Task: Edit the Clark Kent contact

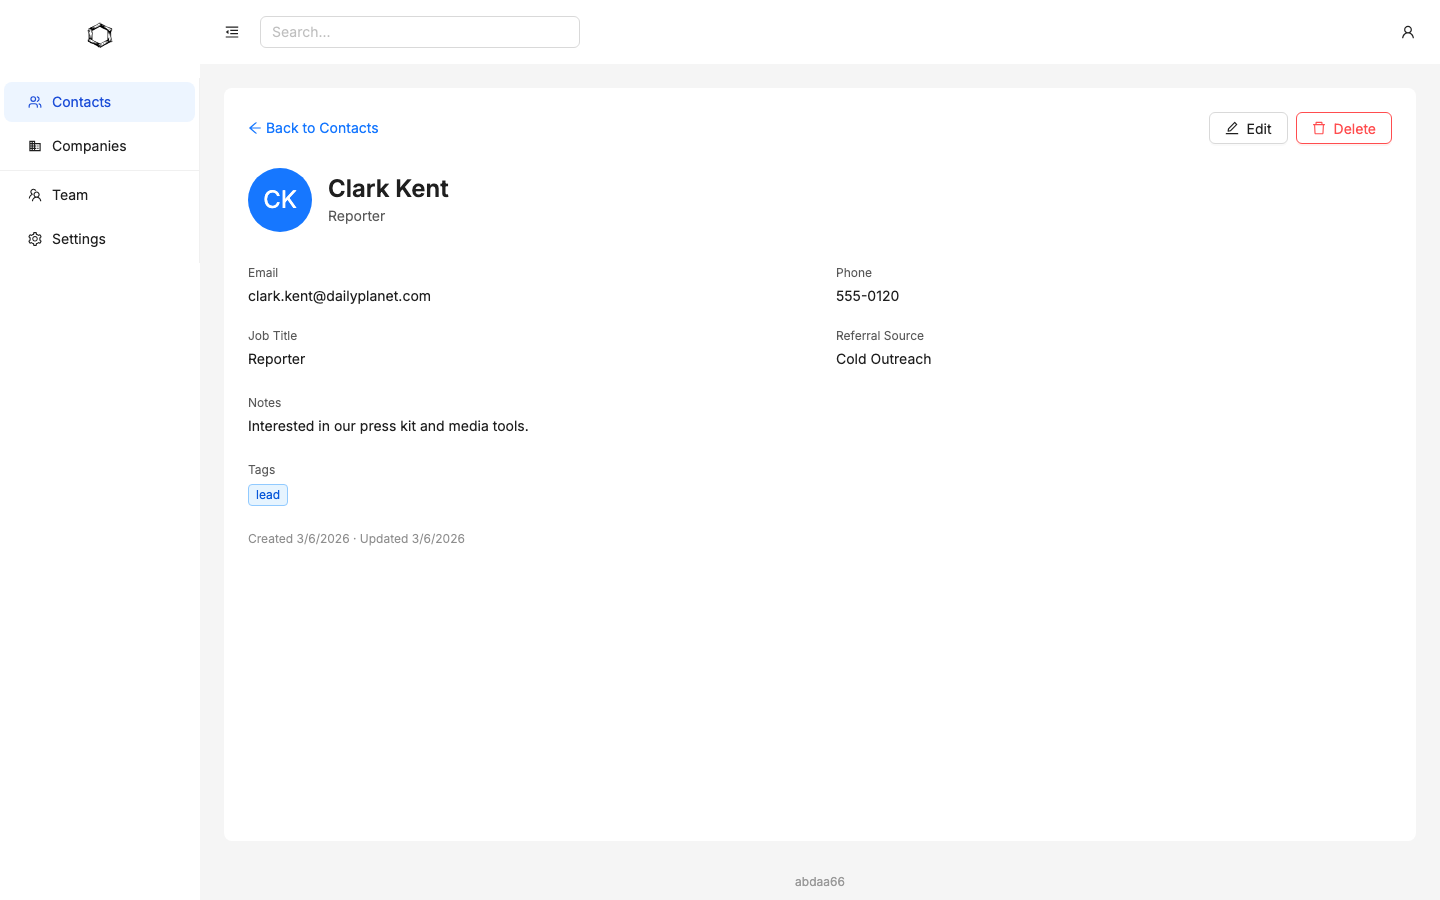Action: click(x=1248, y=128)
